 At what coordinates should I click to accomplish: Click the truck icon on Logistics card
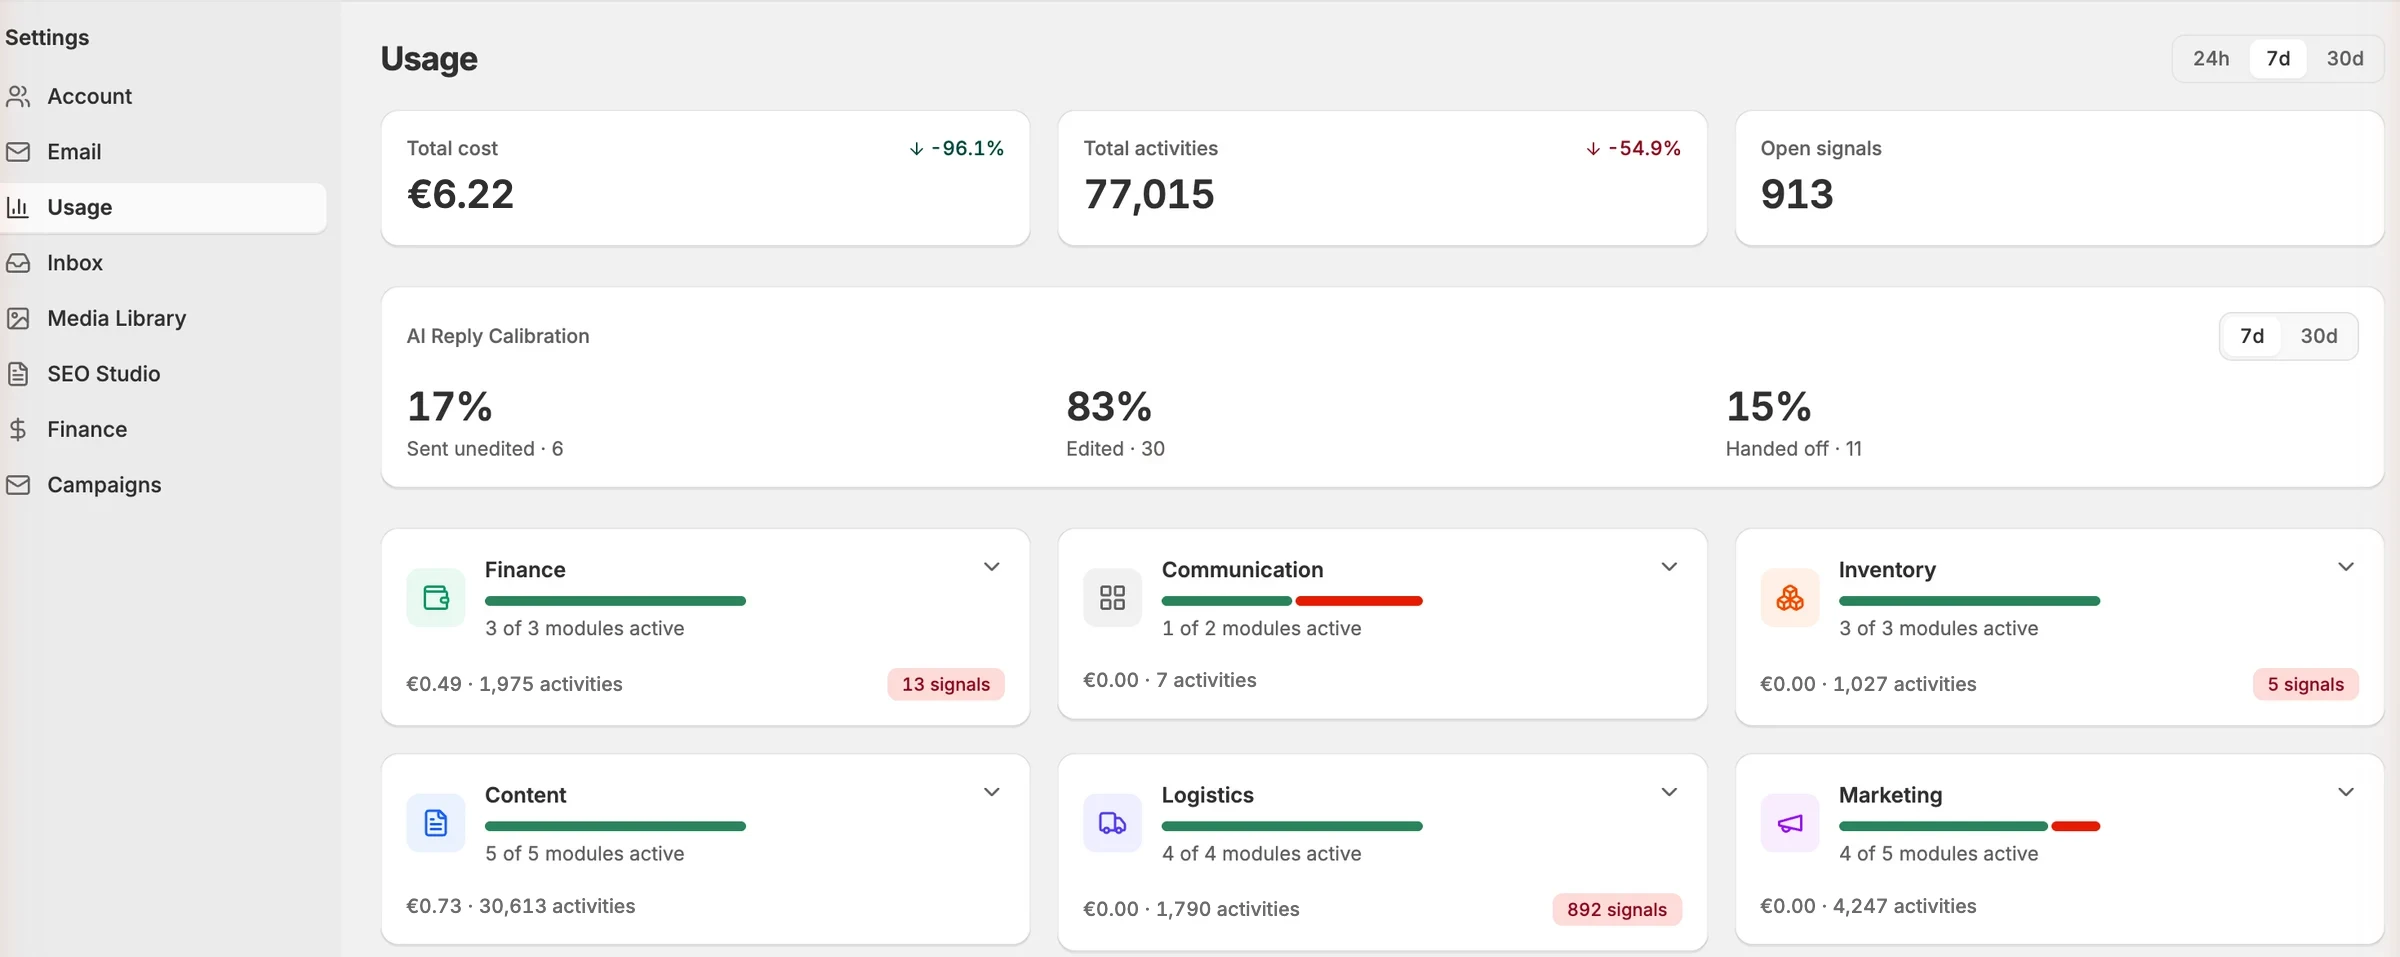(1112, 823)
